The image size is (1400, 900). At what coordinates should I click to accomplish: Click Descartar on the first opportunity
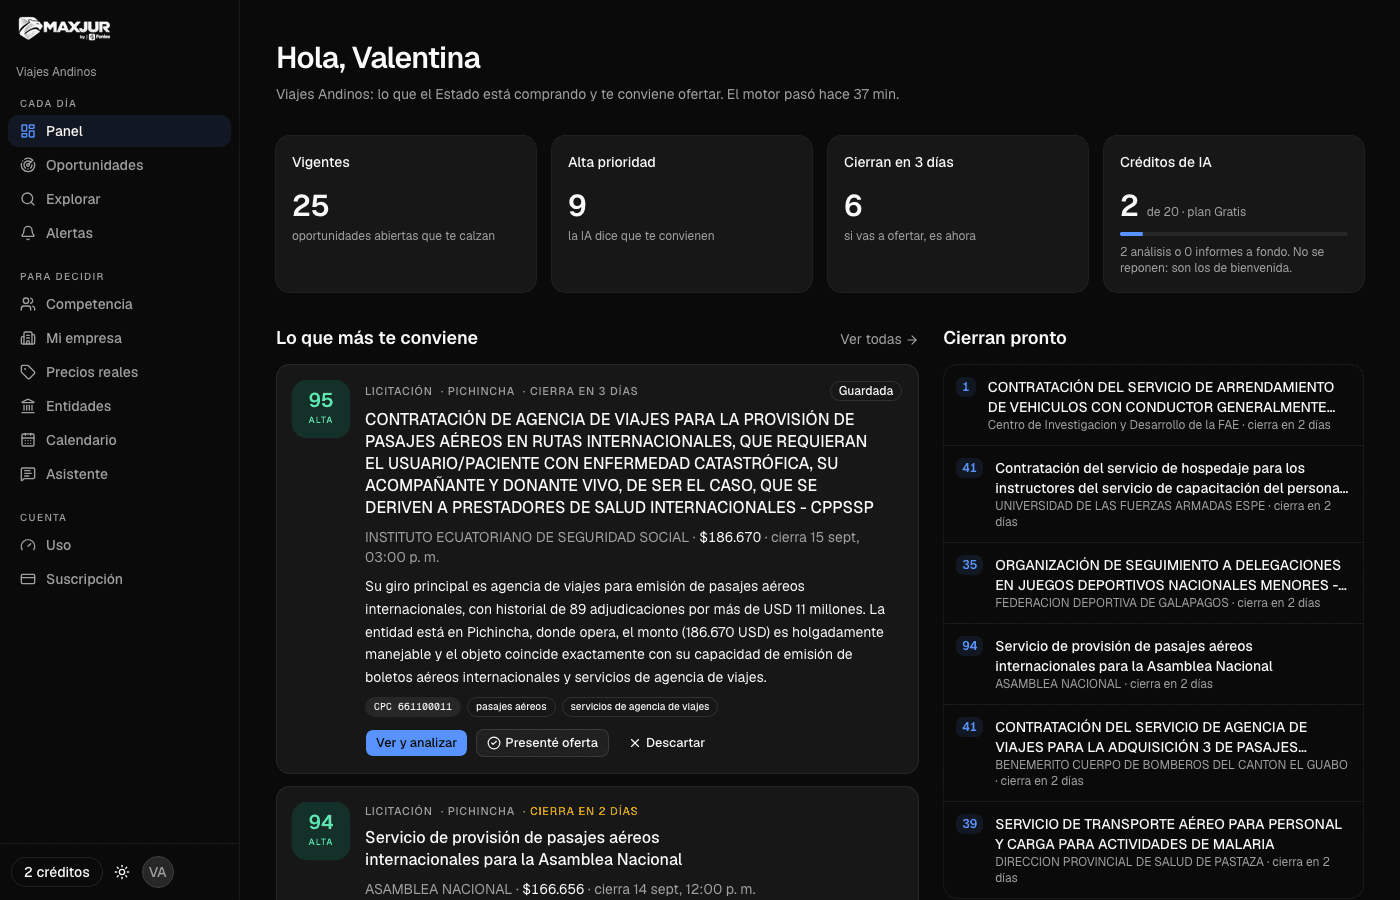click(x=667, y=743)
